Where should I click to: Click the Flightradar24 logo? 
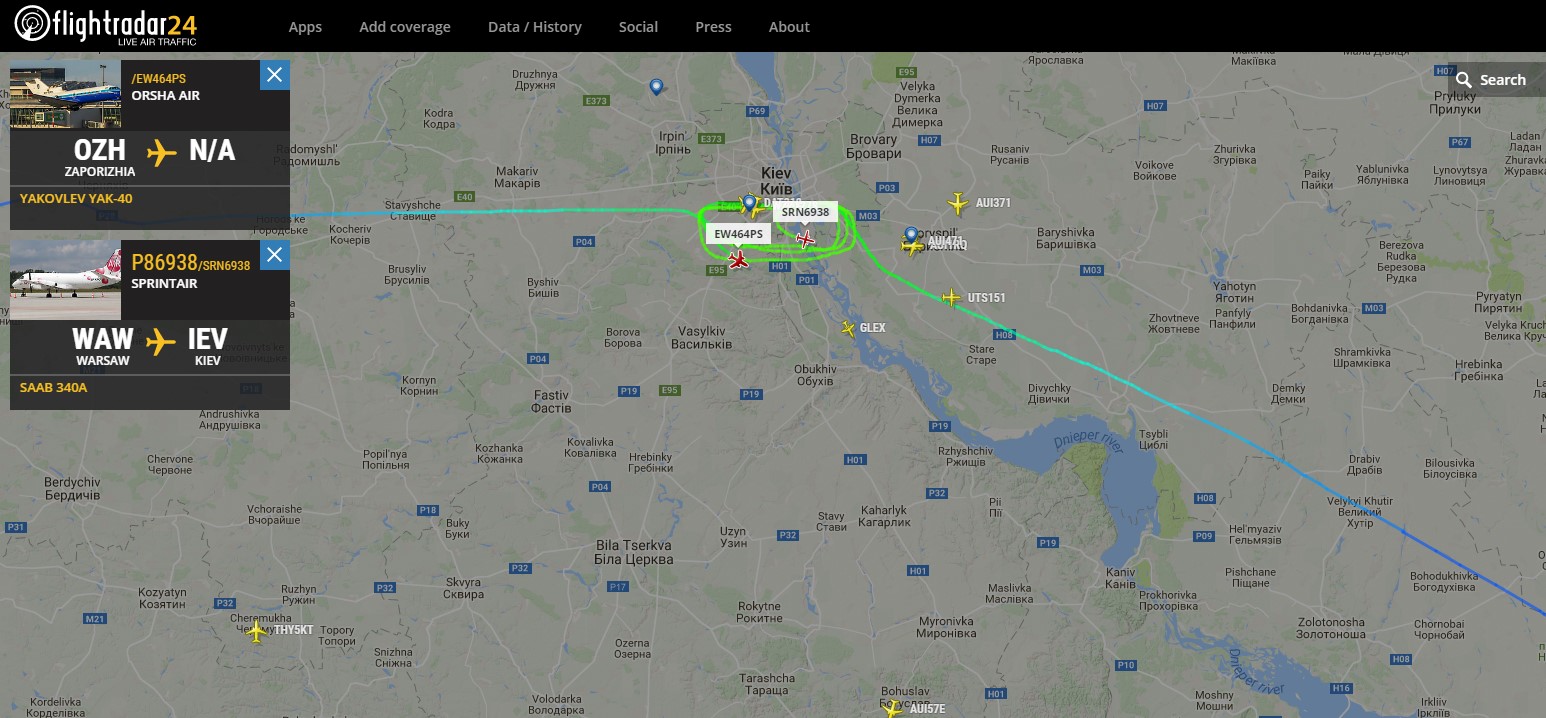(x=105, y=25)
